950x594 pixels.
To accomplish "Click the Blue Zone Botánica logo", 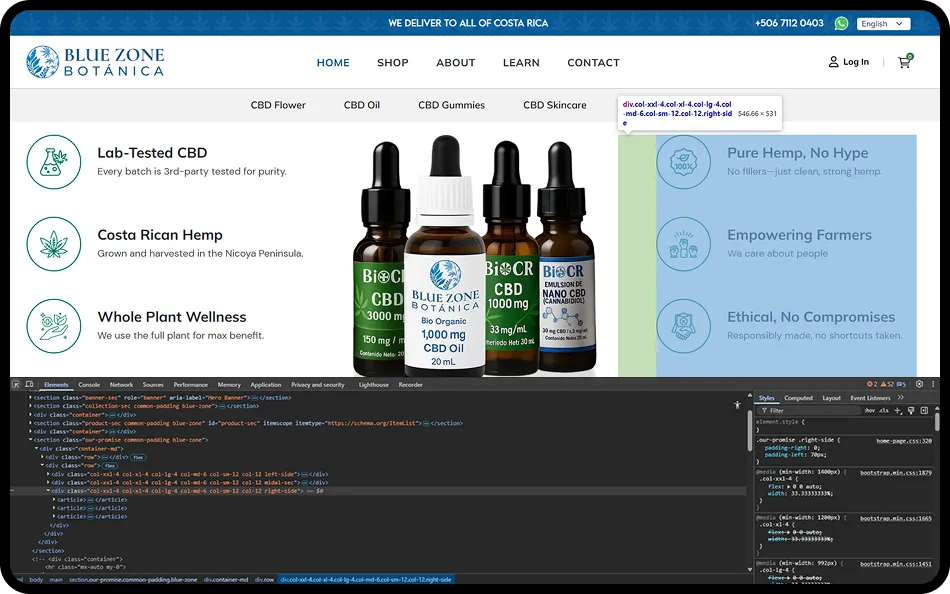I will (95, 62).
